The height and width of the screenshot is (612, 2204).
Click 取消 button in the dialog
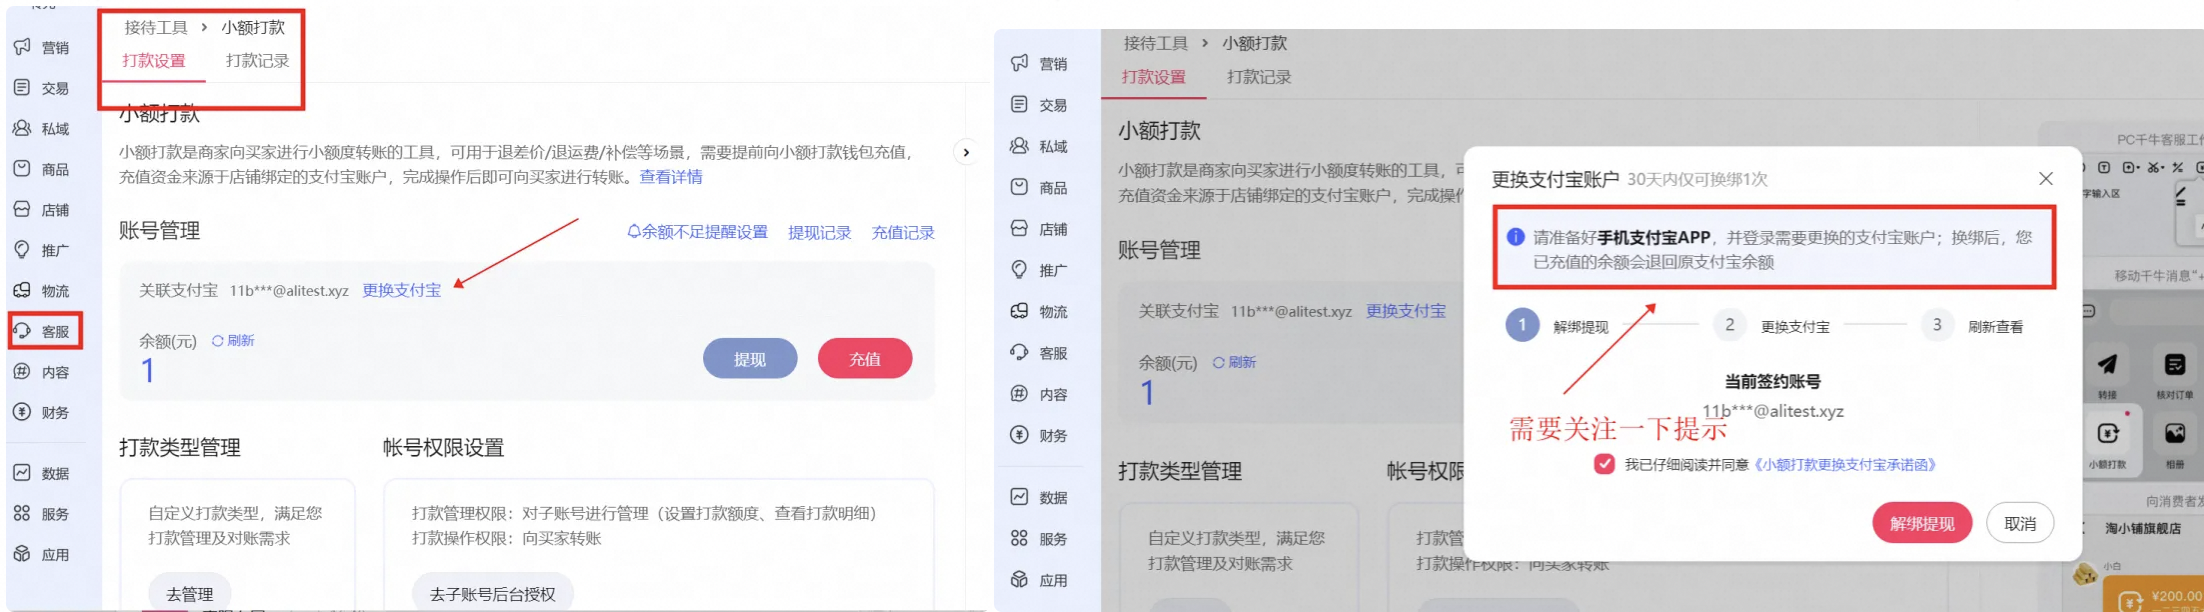pos(2020,523)
